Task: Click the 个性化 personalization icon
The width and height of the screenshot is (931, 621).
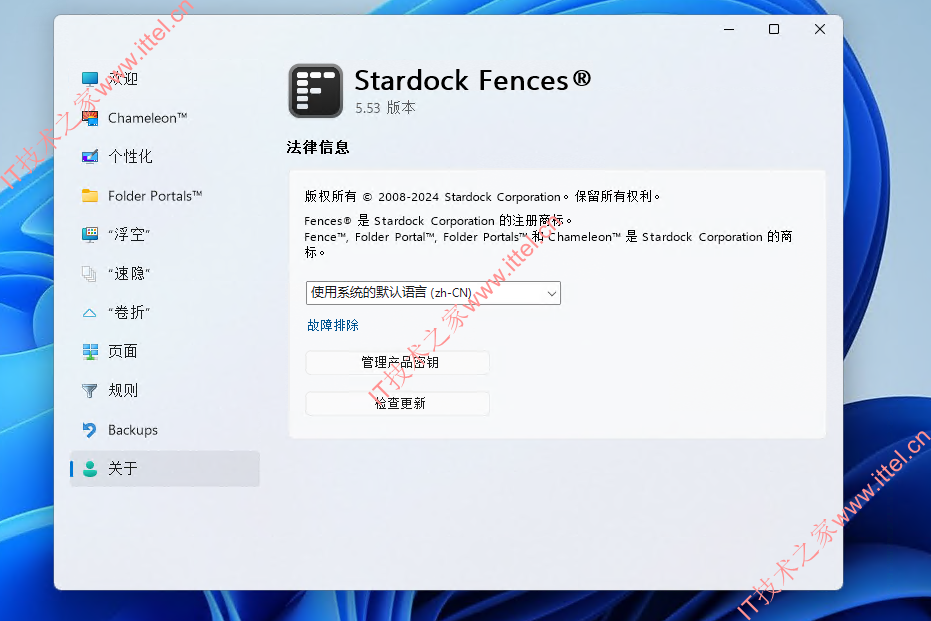Action: [90, 157]
